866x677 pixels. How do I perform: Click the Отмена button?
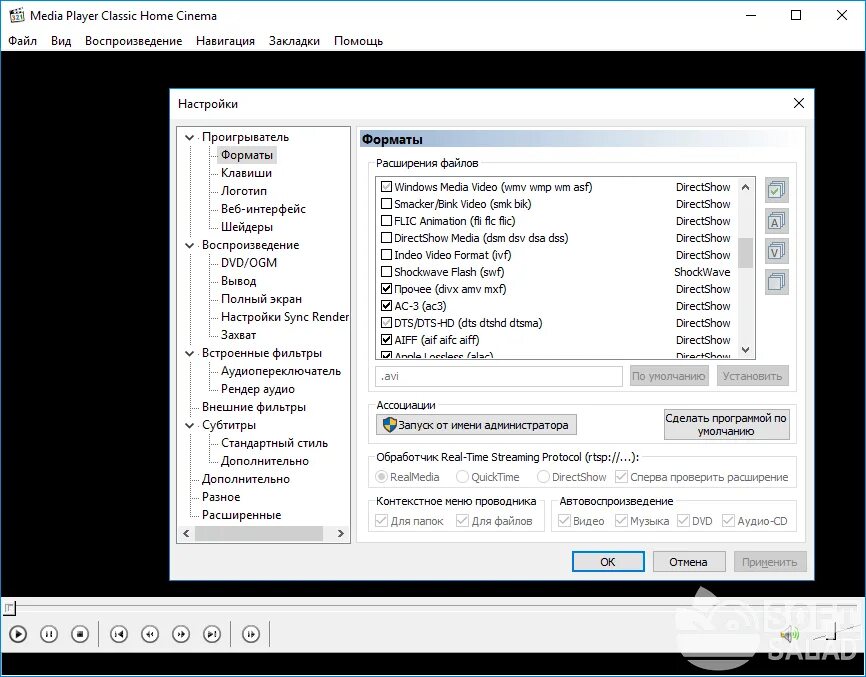(x=688, y=562)
